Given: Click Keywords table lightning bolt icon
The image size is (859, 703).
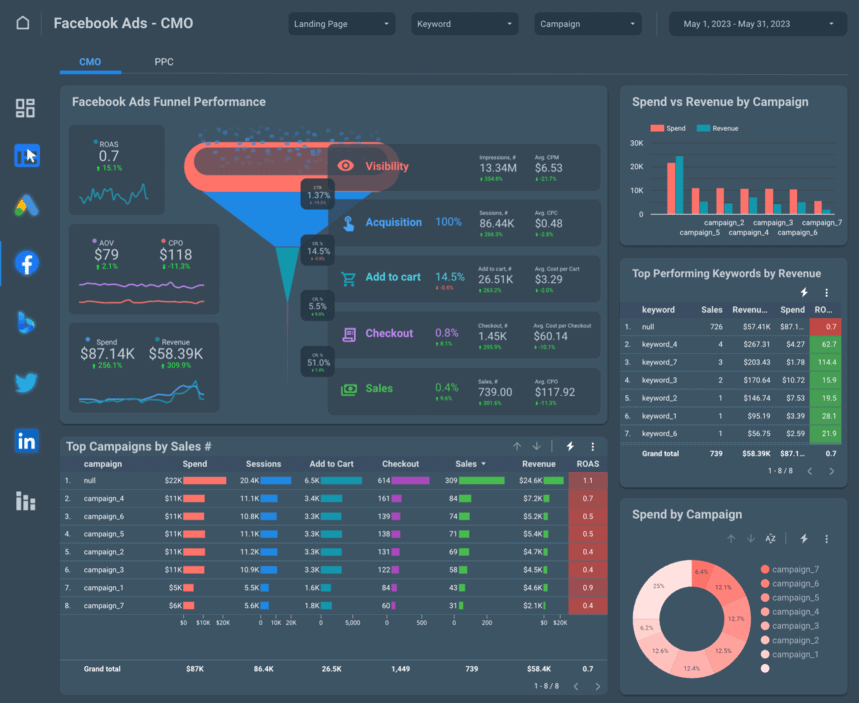Looking at the screenshot, I should coord(804,293).
